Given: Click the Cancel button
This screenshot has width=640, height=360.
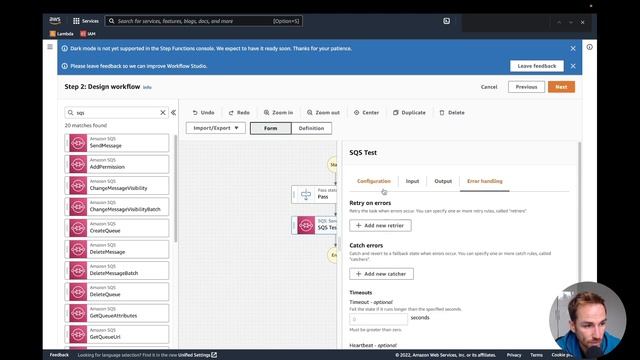Looking at the screenshot, I should click(x=489, y=87).
